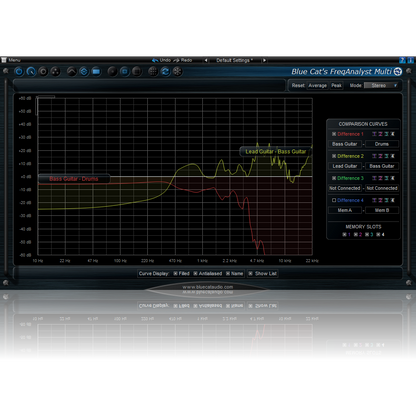416x416 pixels.
Task: Click the blue diamond toolbar icon
Action: point(84,71)
